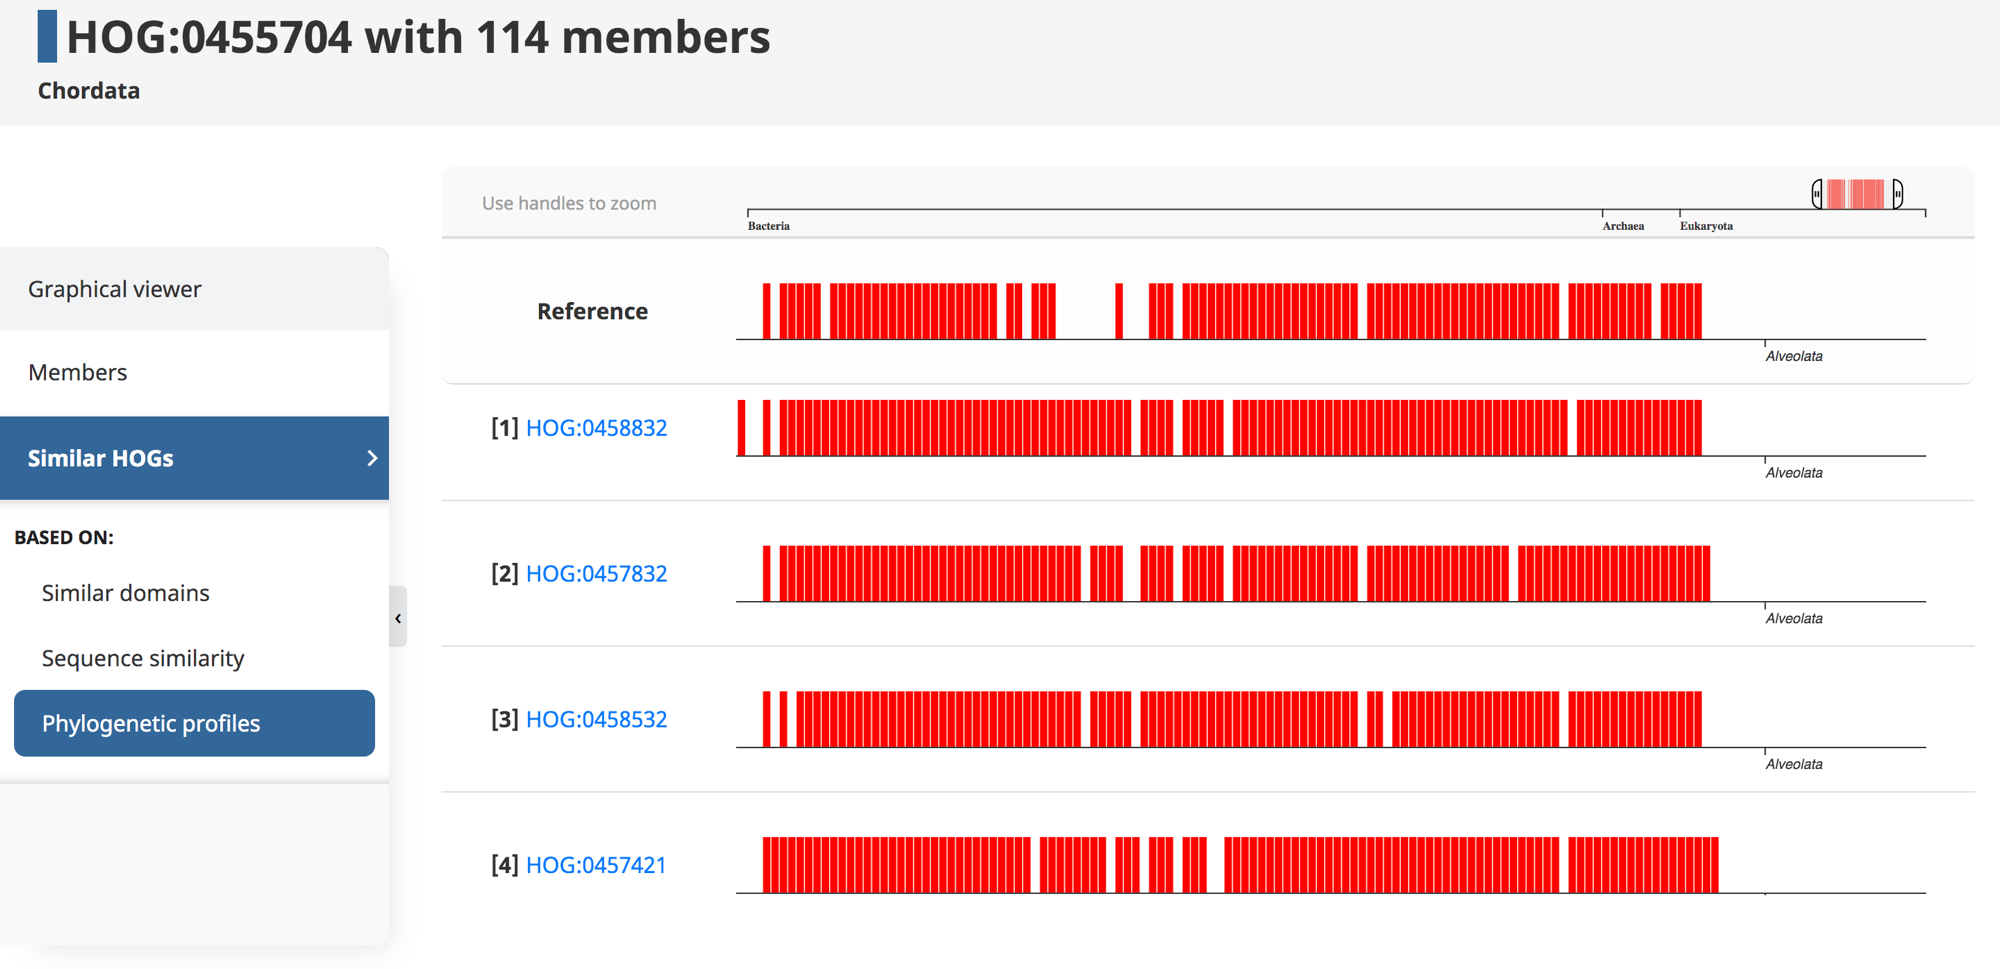Select Phylogenetic profiles option

[151, 723]
